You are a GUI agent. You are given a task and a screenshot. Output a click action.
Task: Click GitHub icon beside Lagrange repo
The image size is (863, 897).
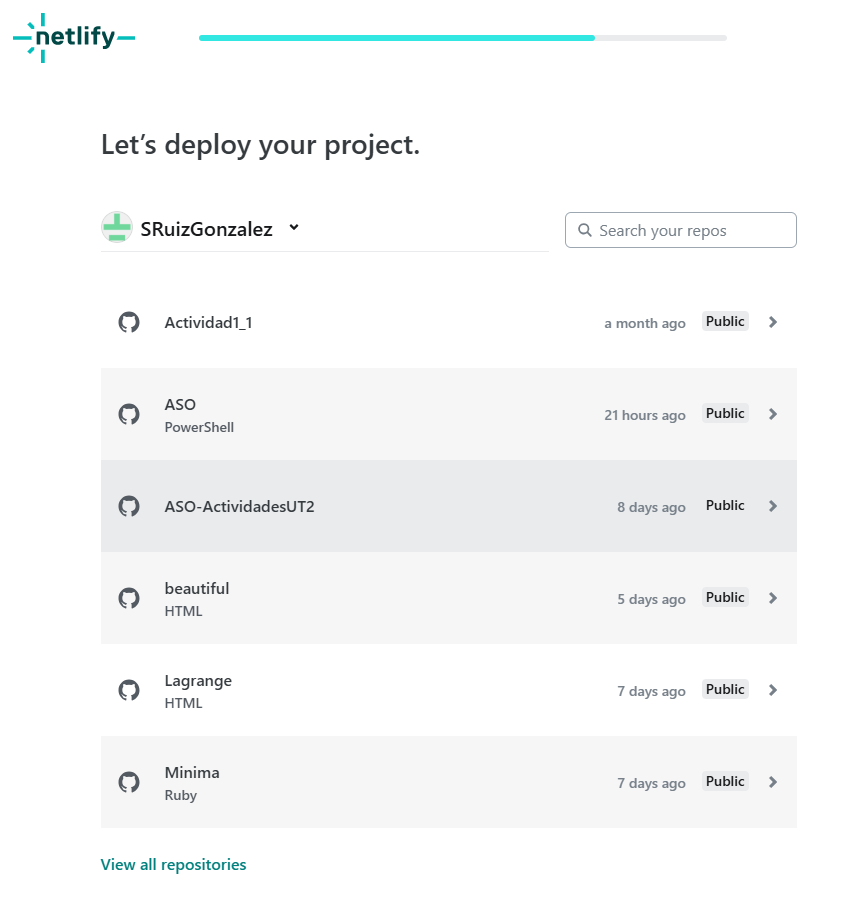(129, 690)
